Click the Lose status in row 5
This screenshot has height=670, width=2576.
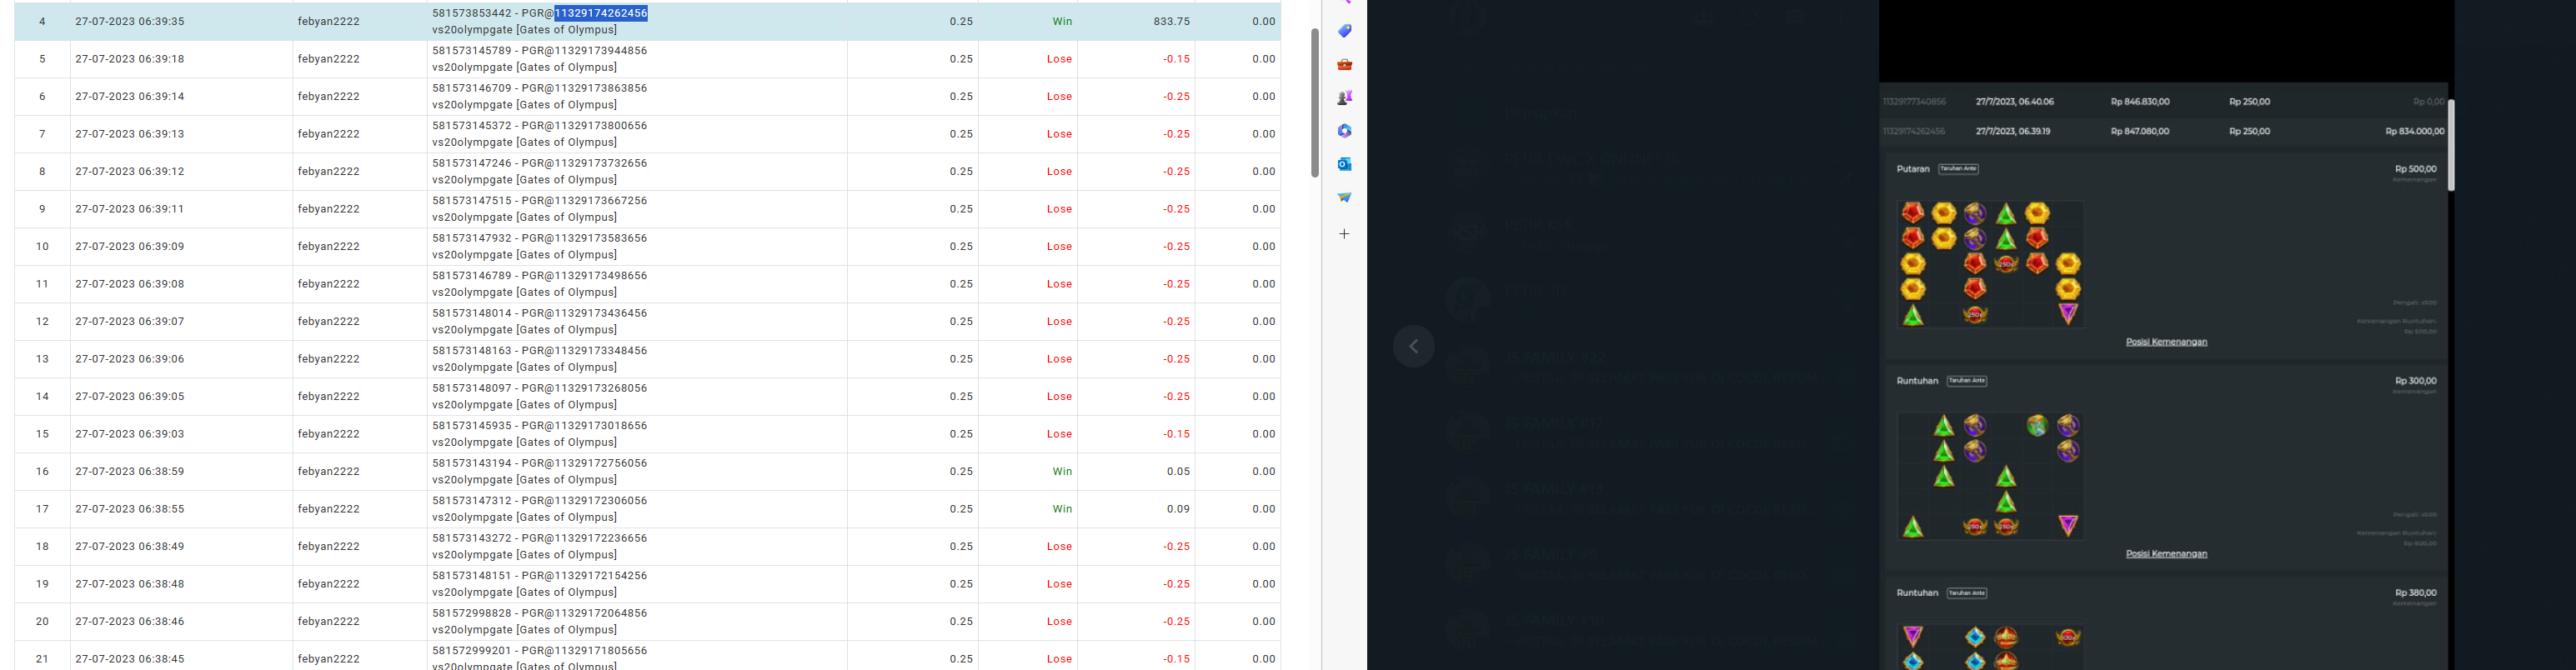click(1059, 59)
